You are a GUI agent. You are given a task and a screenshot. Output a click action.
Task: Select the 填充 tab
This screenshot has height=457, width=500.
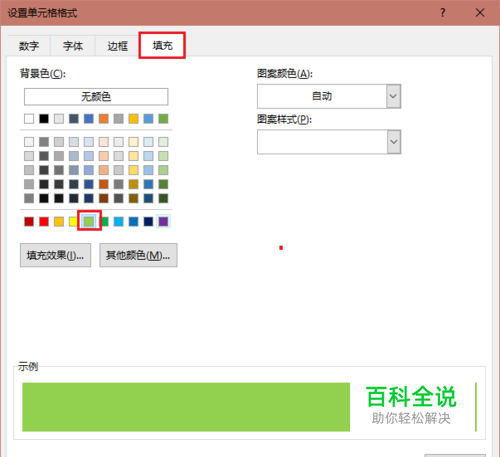tap(162, 45)
